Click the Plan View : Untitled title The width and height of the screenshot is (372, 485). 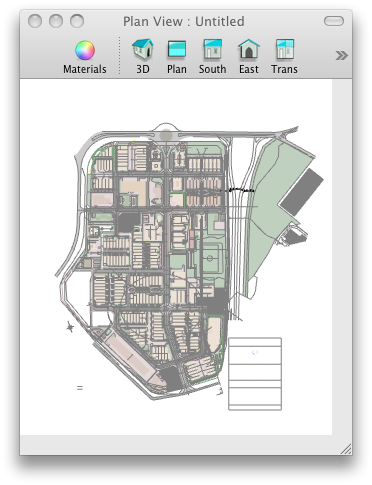coord(184,22)
